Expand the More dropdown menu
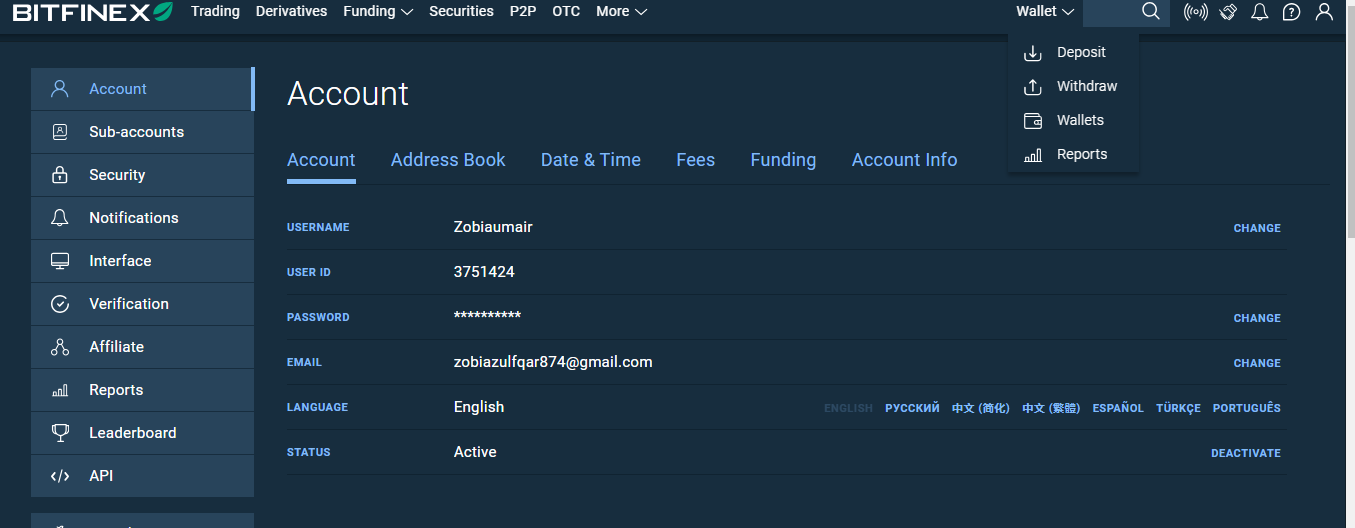 click(621, 12)
